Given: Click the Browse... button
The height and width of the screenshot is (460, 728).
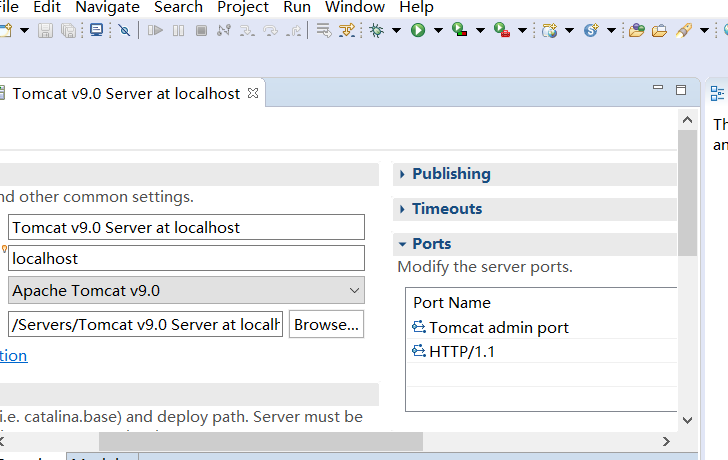Looking at the screenshot, I should [326, 324].
